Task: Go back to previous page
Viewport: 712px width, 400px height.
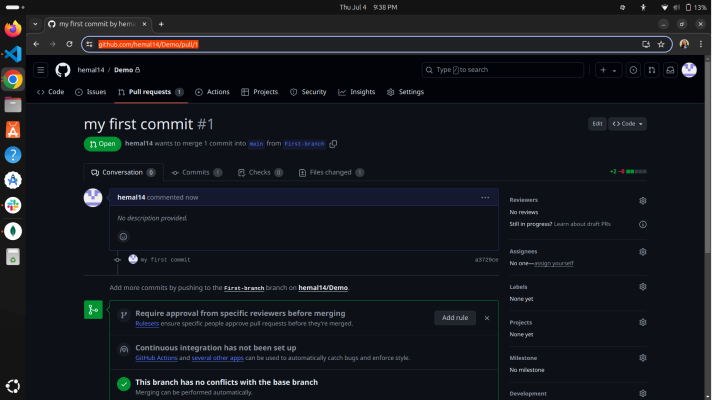Action: [36, 44]
